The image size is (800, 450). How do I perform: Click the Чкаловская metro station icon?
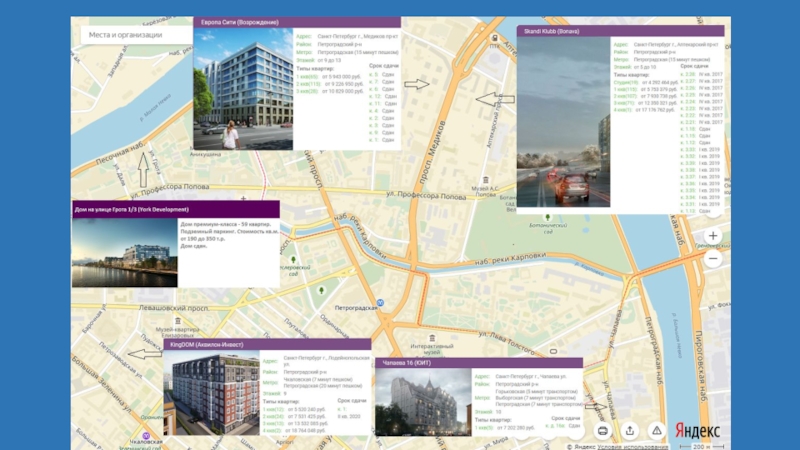pyautogui.click(x=146, y=436)
